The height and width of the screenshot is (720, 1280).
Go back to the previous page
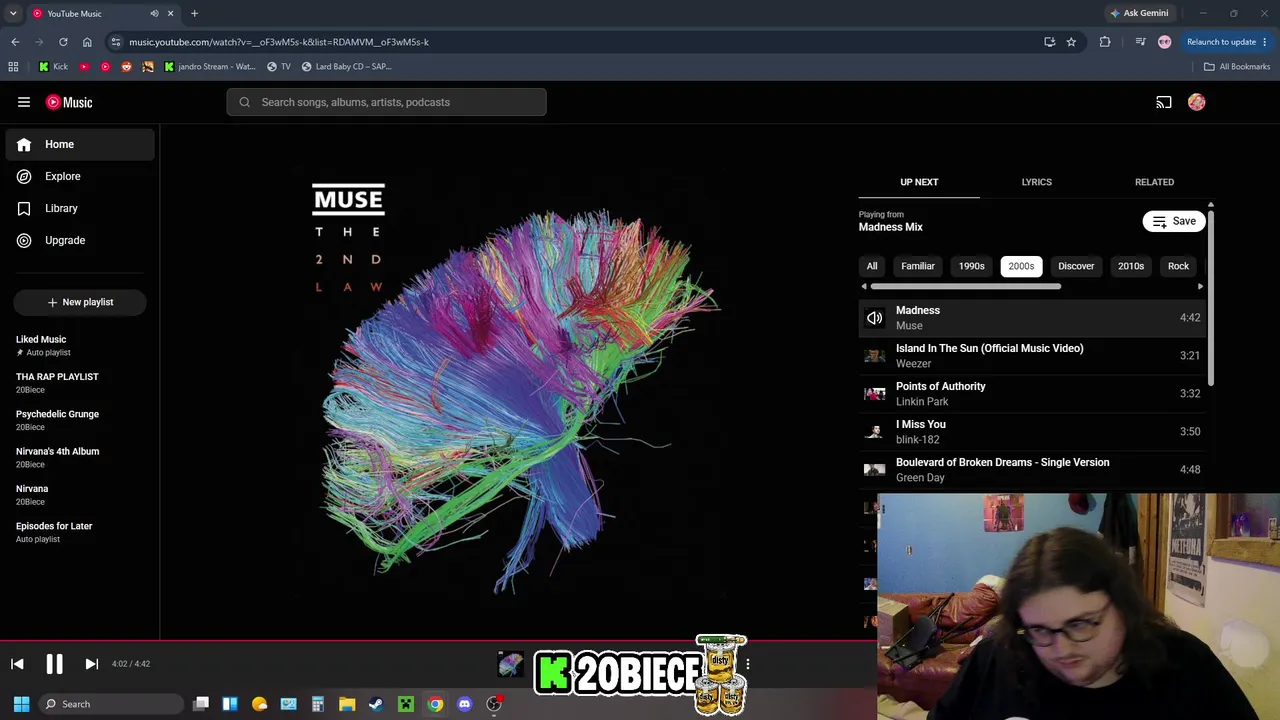pyautogui.click(x=15, y=42)
